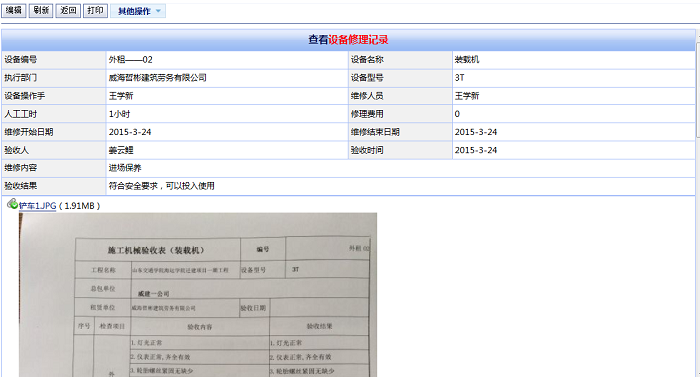Click the (1.91MB) file size text
This screenshot has width=700, height=377.
tap(79, 206)
